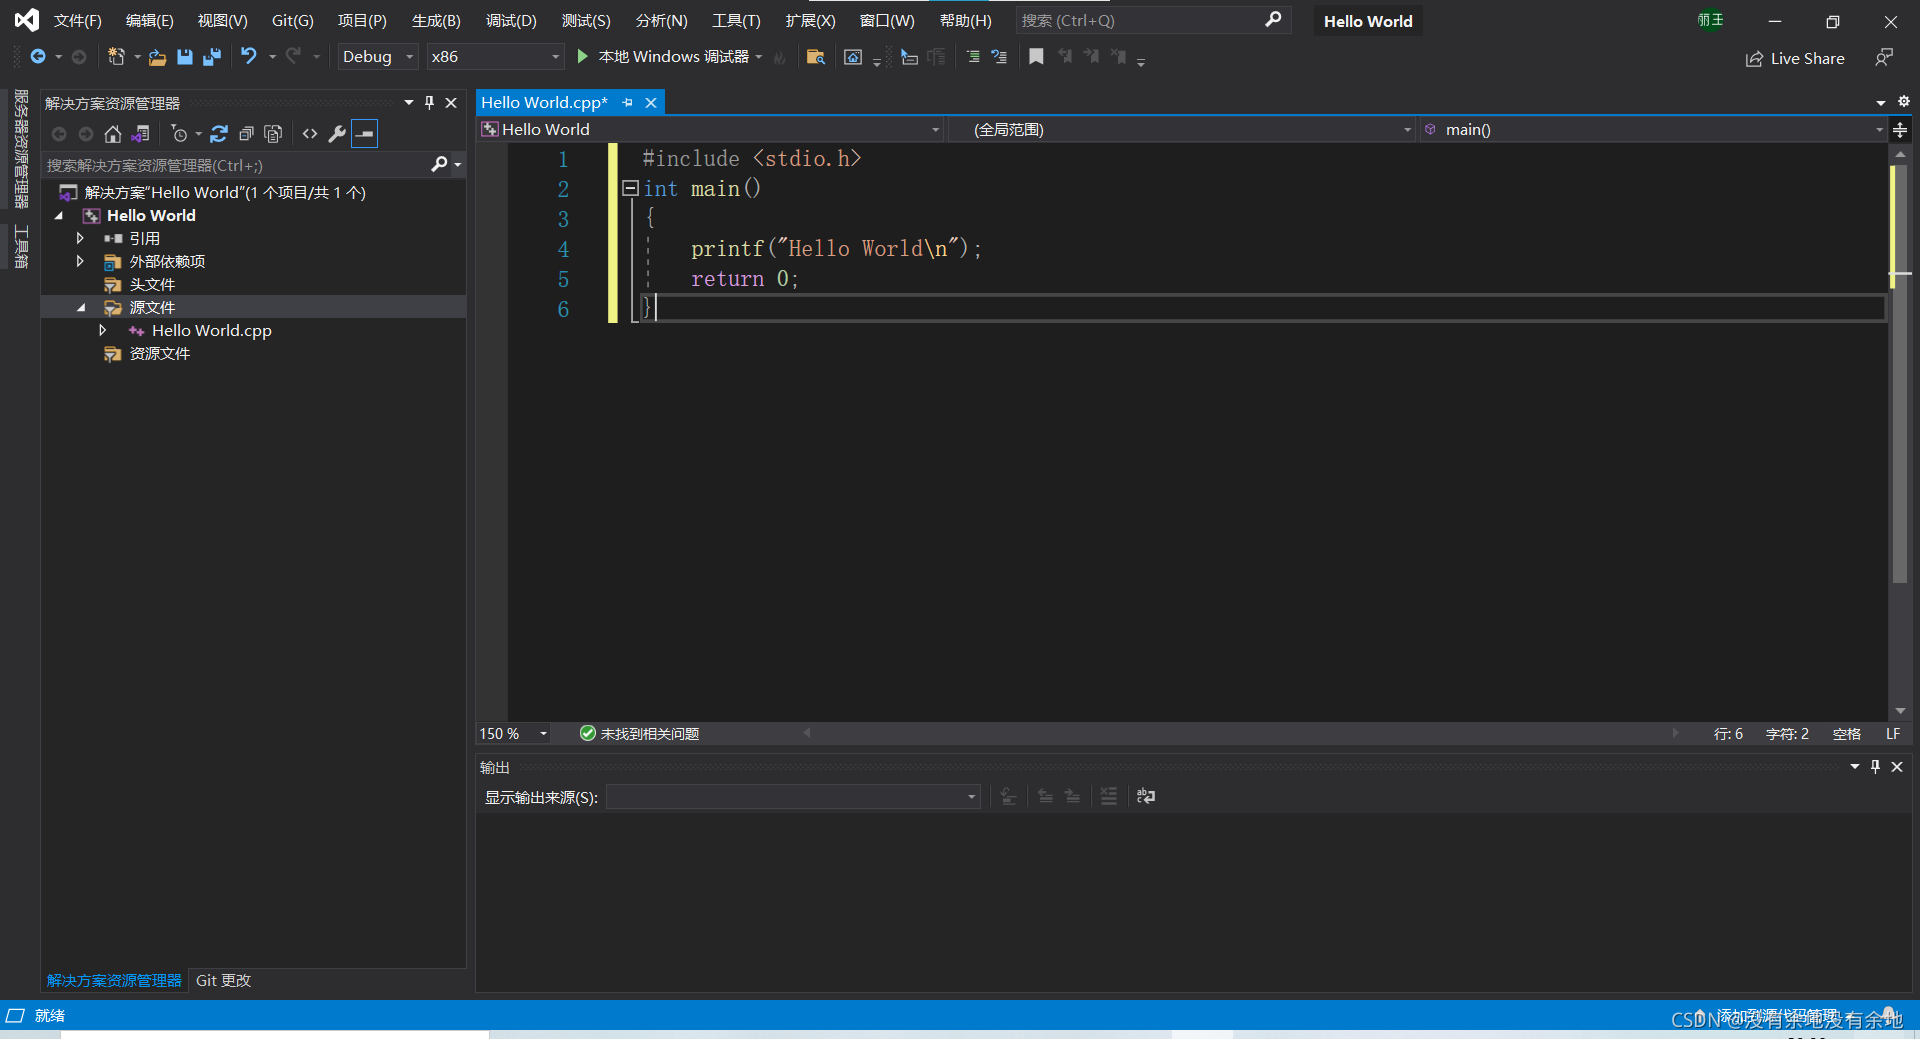Click the pending changes filter clock icon
The height and width of the screenshot is (1039, 1920).
click(x=180, y=134)
